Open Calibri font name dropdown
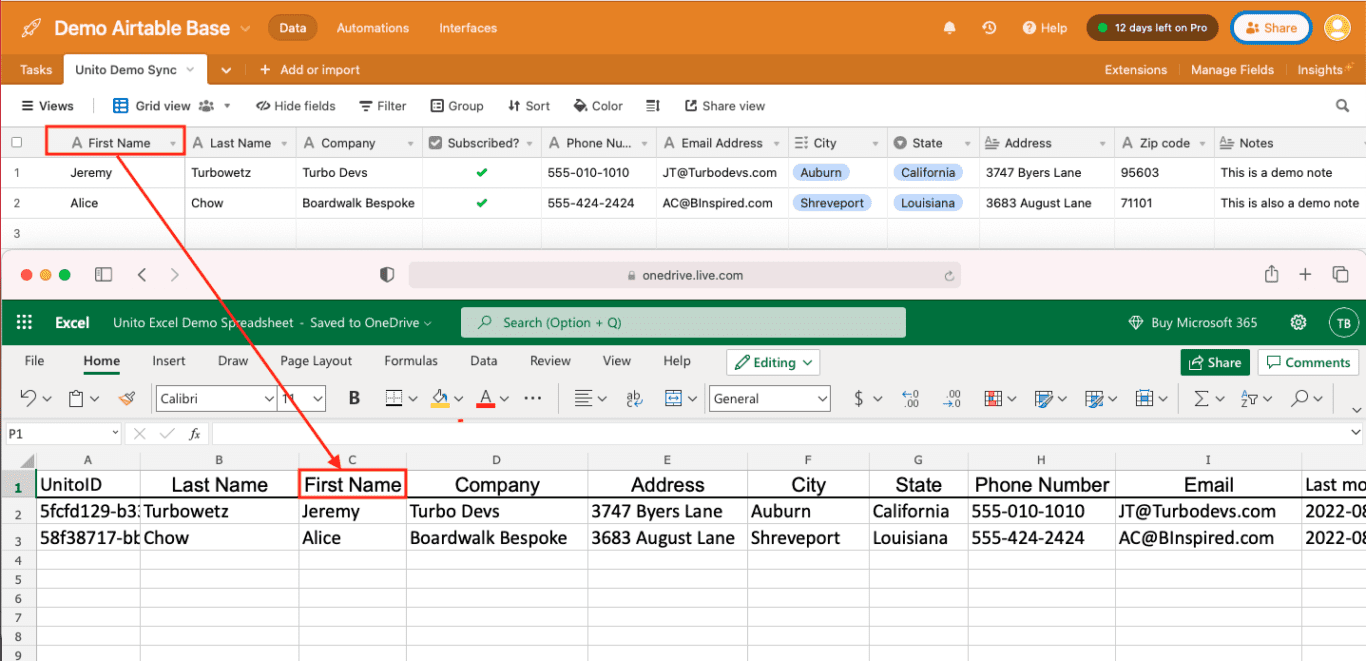This screenshot has width=1366, height=661. (269, 398)
